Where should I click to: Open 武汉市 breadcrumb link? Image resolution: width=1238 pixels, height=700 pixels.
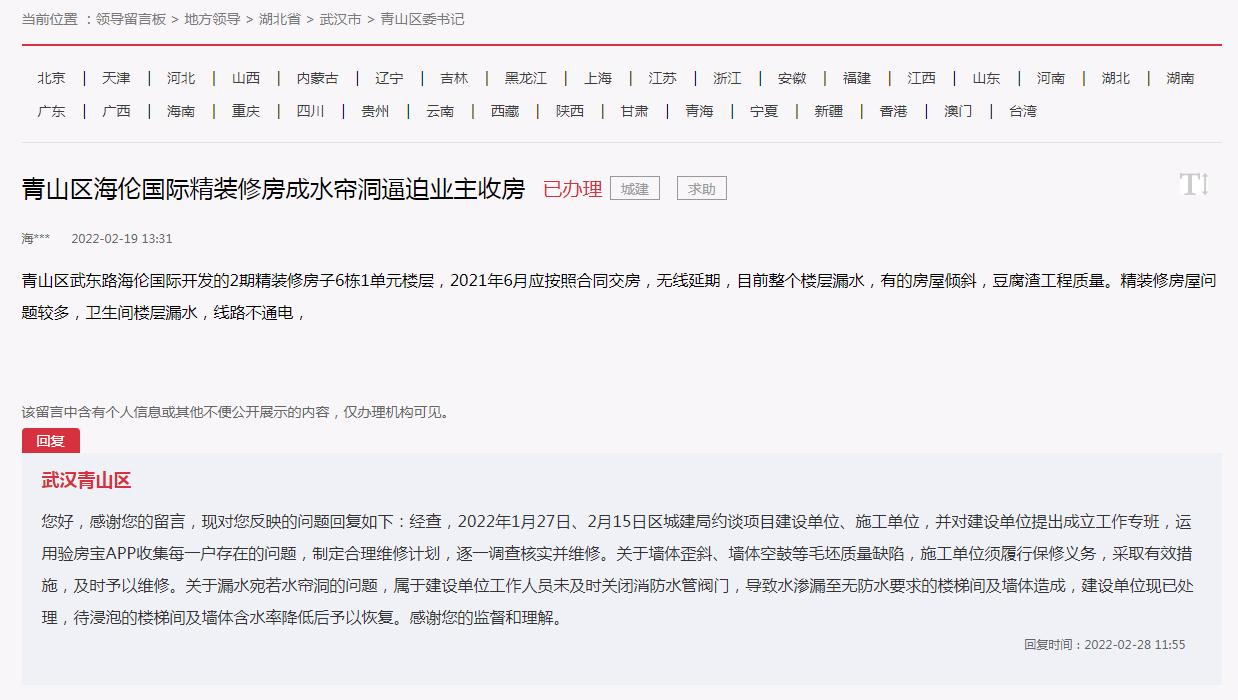point(340,19)
